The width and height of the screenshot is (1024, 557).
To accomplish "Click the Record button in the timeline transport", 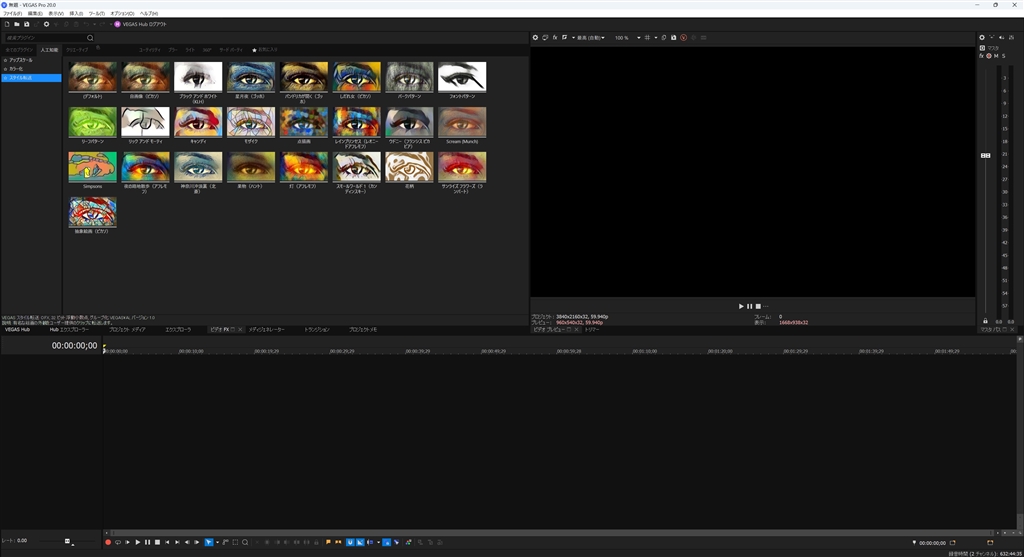I will [108, 542].
